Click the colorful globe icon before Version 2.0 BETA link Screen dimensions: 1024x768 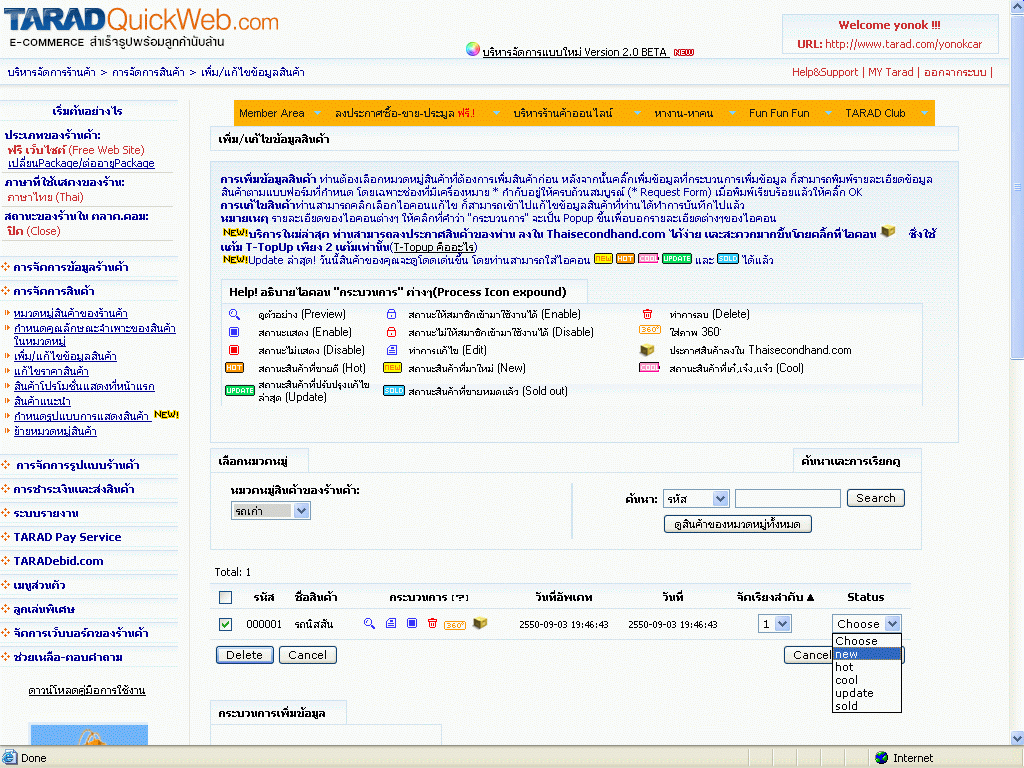tap(473, 49)
